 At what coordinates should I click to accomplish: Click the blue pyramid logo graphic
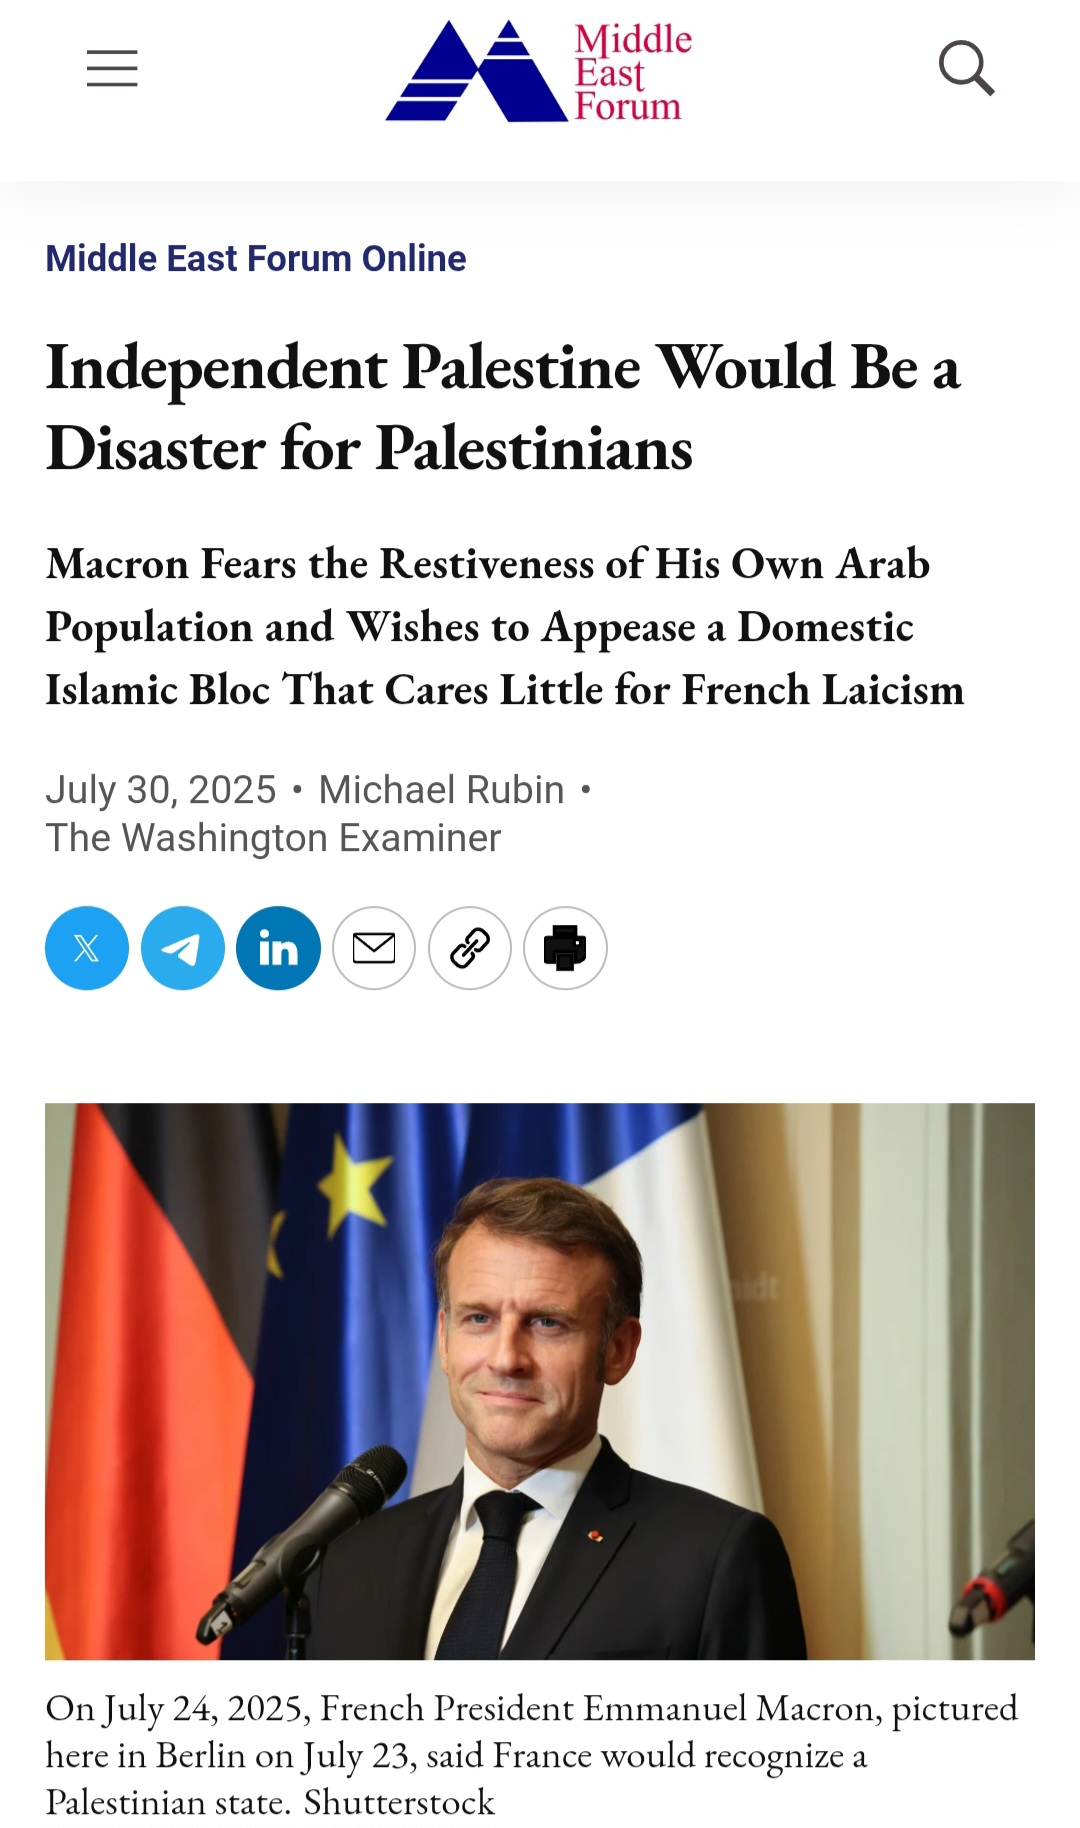coord(475,71)
